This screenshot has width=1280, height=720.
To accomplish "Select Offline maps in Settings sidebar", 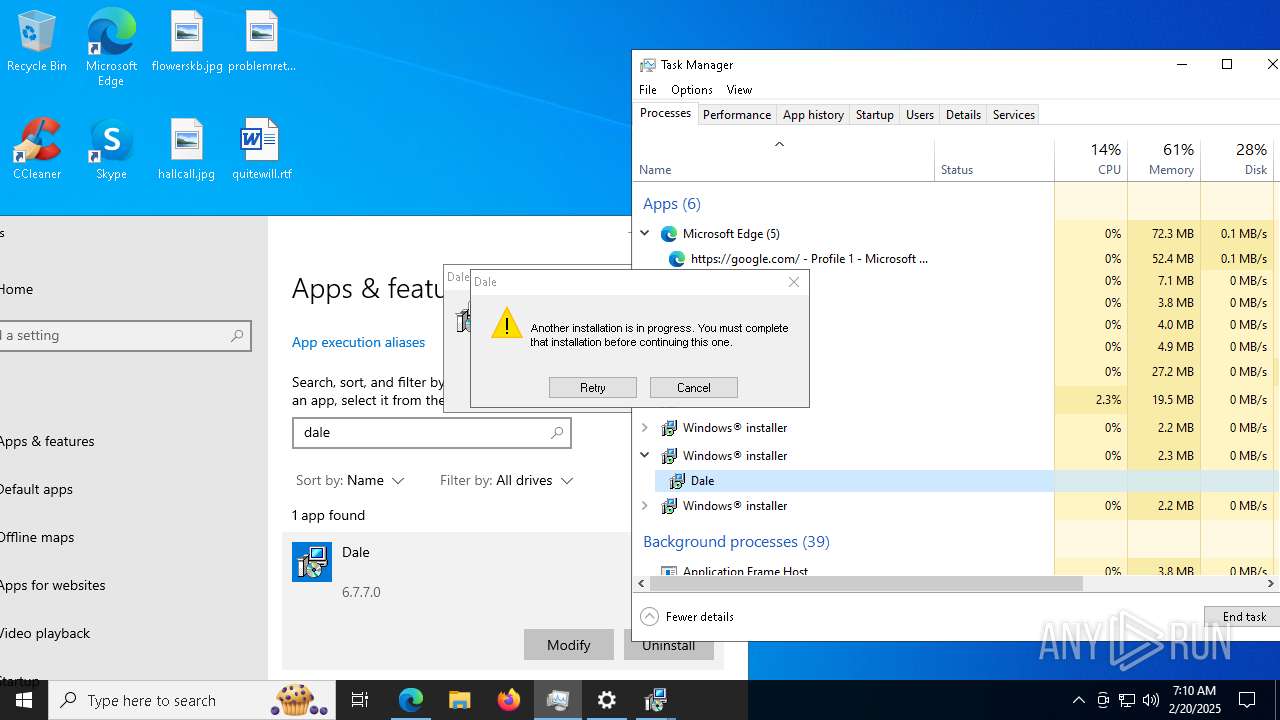I will [37, 537].
